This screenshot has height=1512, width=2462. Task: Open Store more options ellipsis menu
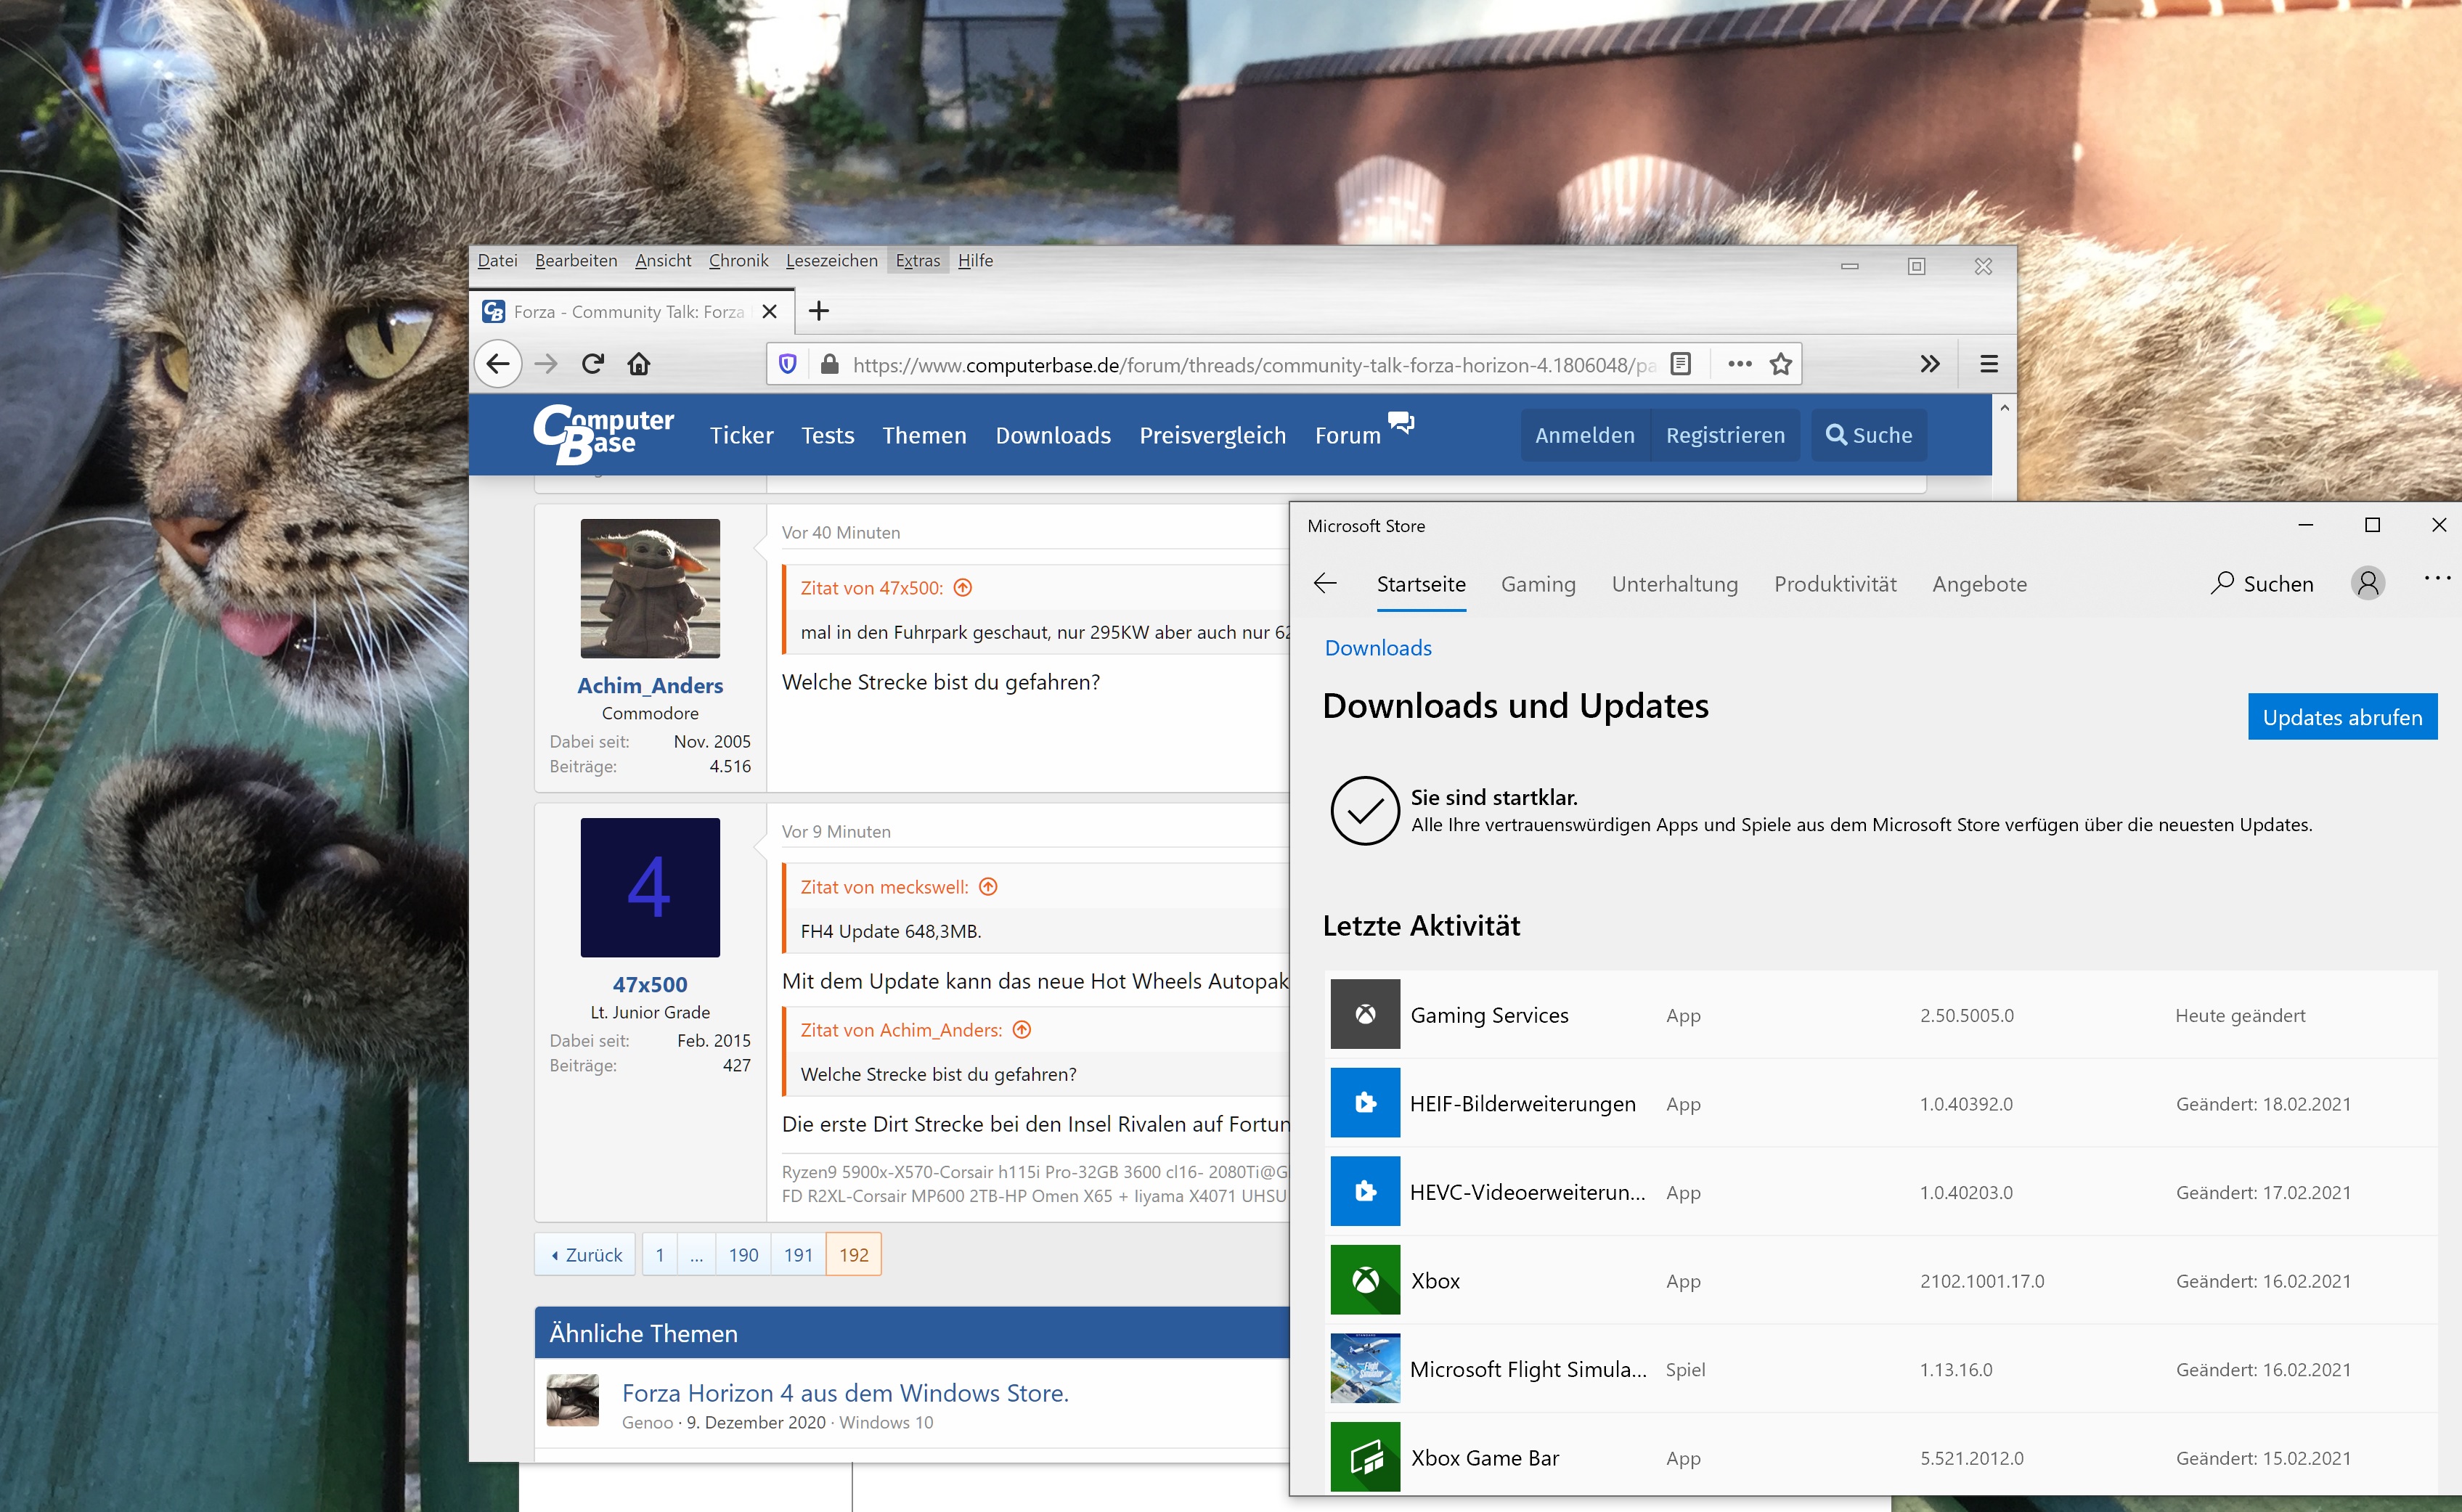(2437, 578)
